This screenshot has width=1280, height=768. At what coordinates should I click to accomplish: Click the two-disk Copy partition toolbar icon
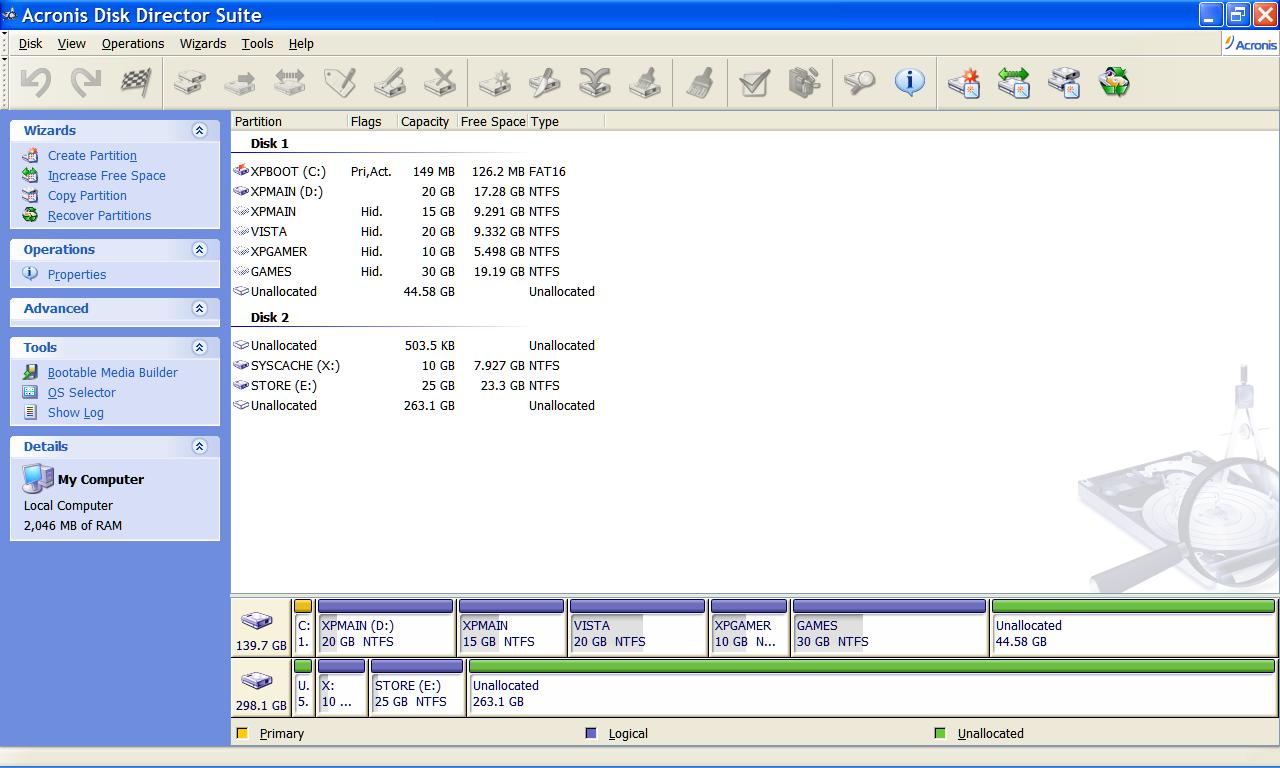pyautogui.click(x=189, y=82)
